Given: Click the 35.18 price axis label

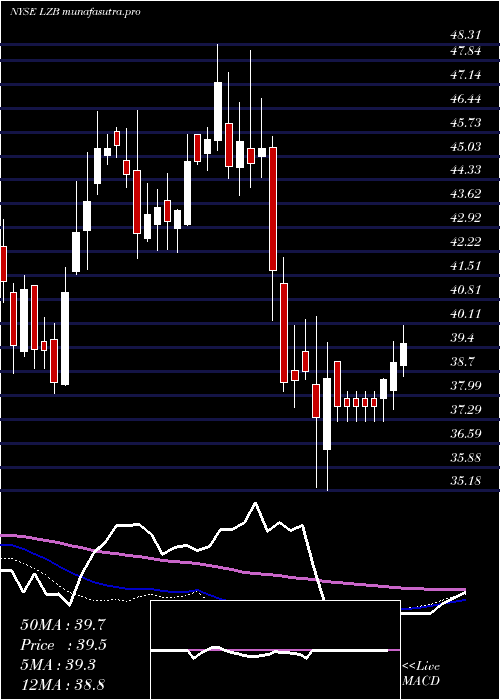Looking at the screenshot, I should [x=466, y=481].
